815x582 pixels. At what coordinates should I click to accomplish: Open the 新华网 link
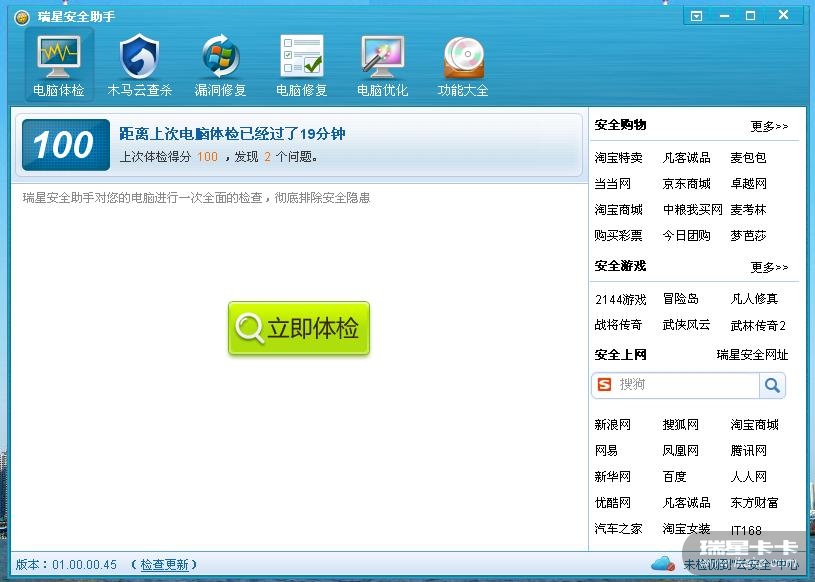point(612,477)
